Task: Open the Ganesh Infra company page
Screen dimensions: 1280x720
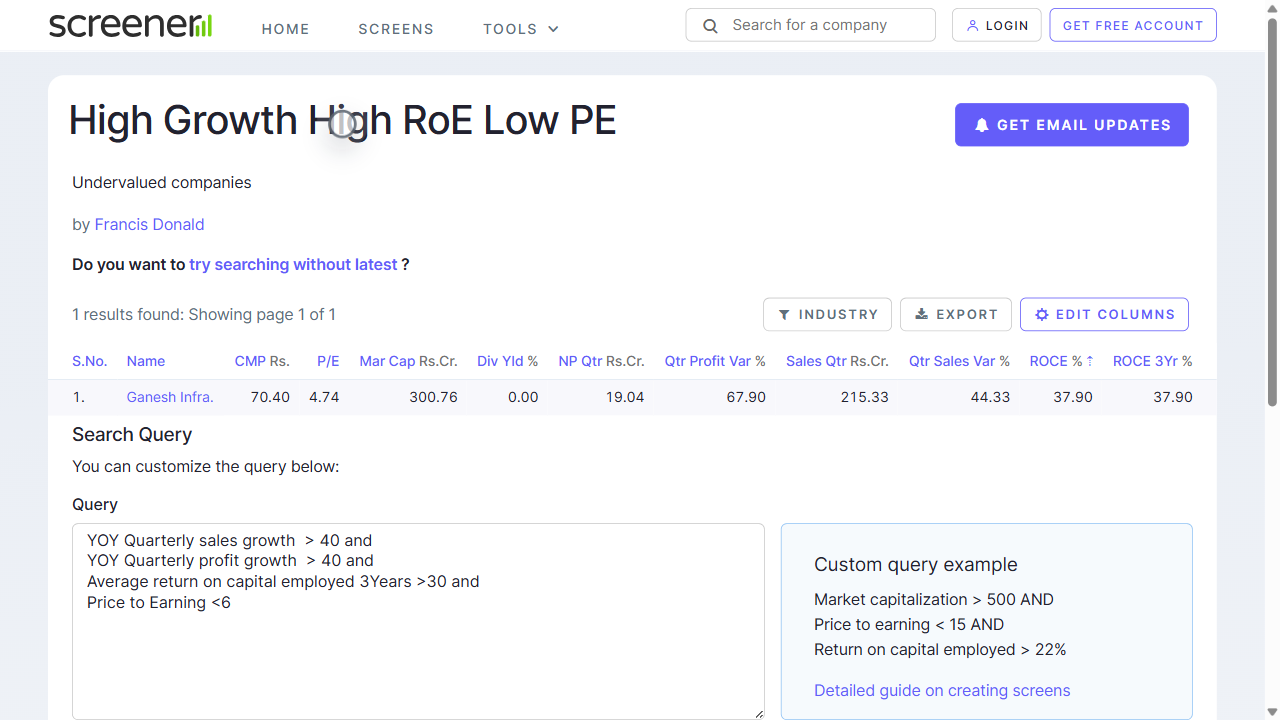Action: [169, 397]
